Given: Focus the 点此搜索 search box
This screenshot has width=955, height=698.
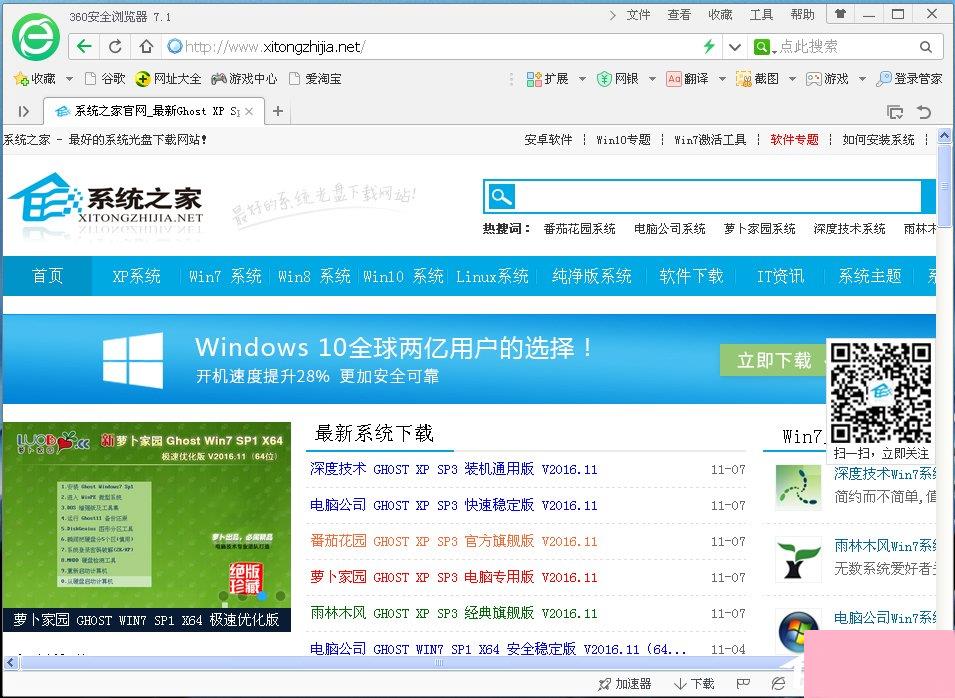Looking at the screenshot, I should (x=845, y=47).
